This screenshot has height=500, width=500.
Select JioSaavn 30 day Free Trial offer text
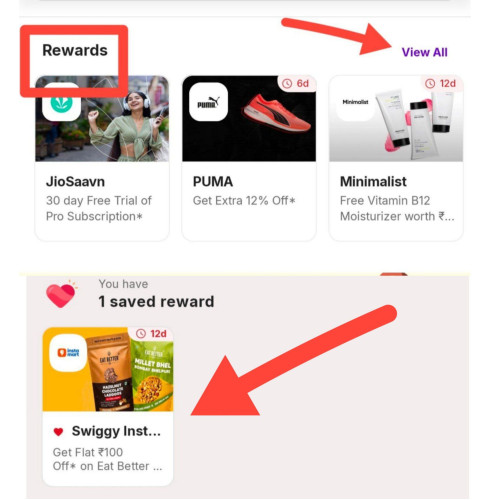click(x=99, y=208)
